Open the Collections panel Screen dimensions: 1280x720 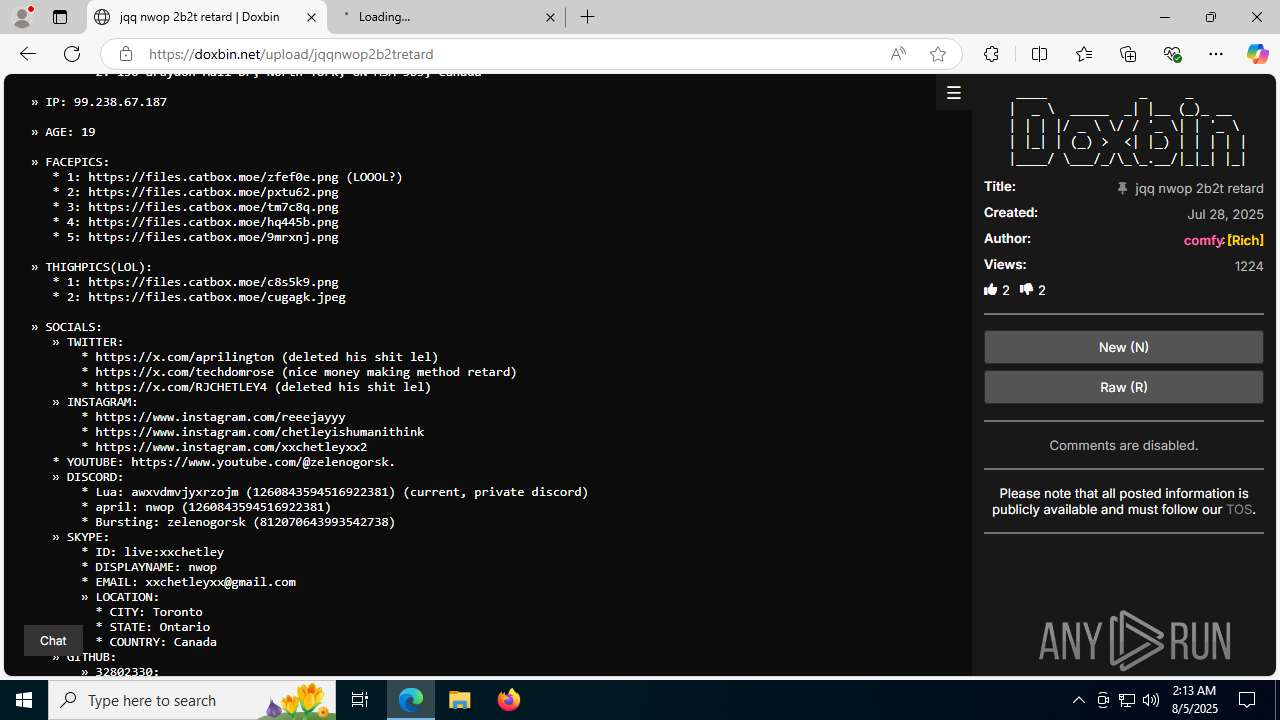tap(1128, 54)
